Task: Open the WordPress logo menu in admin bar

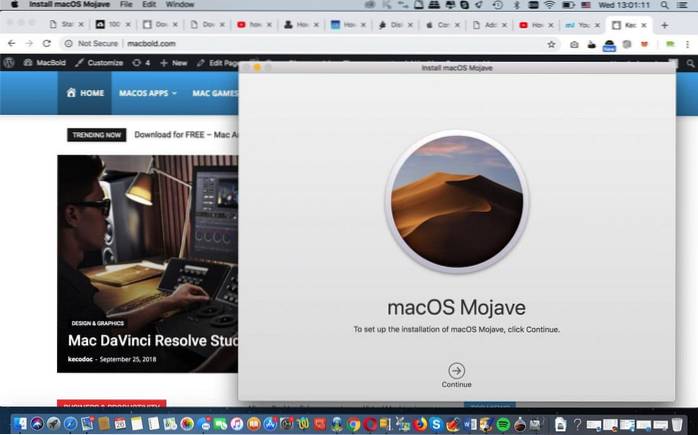Action: coord(9,62)
